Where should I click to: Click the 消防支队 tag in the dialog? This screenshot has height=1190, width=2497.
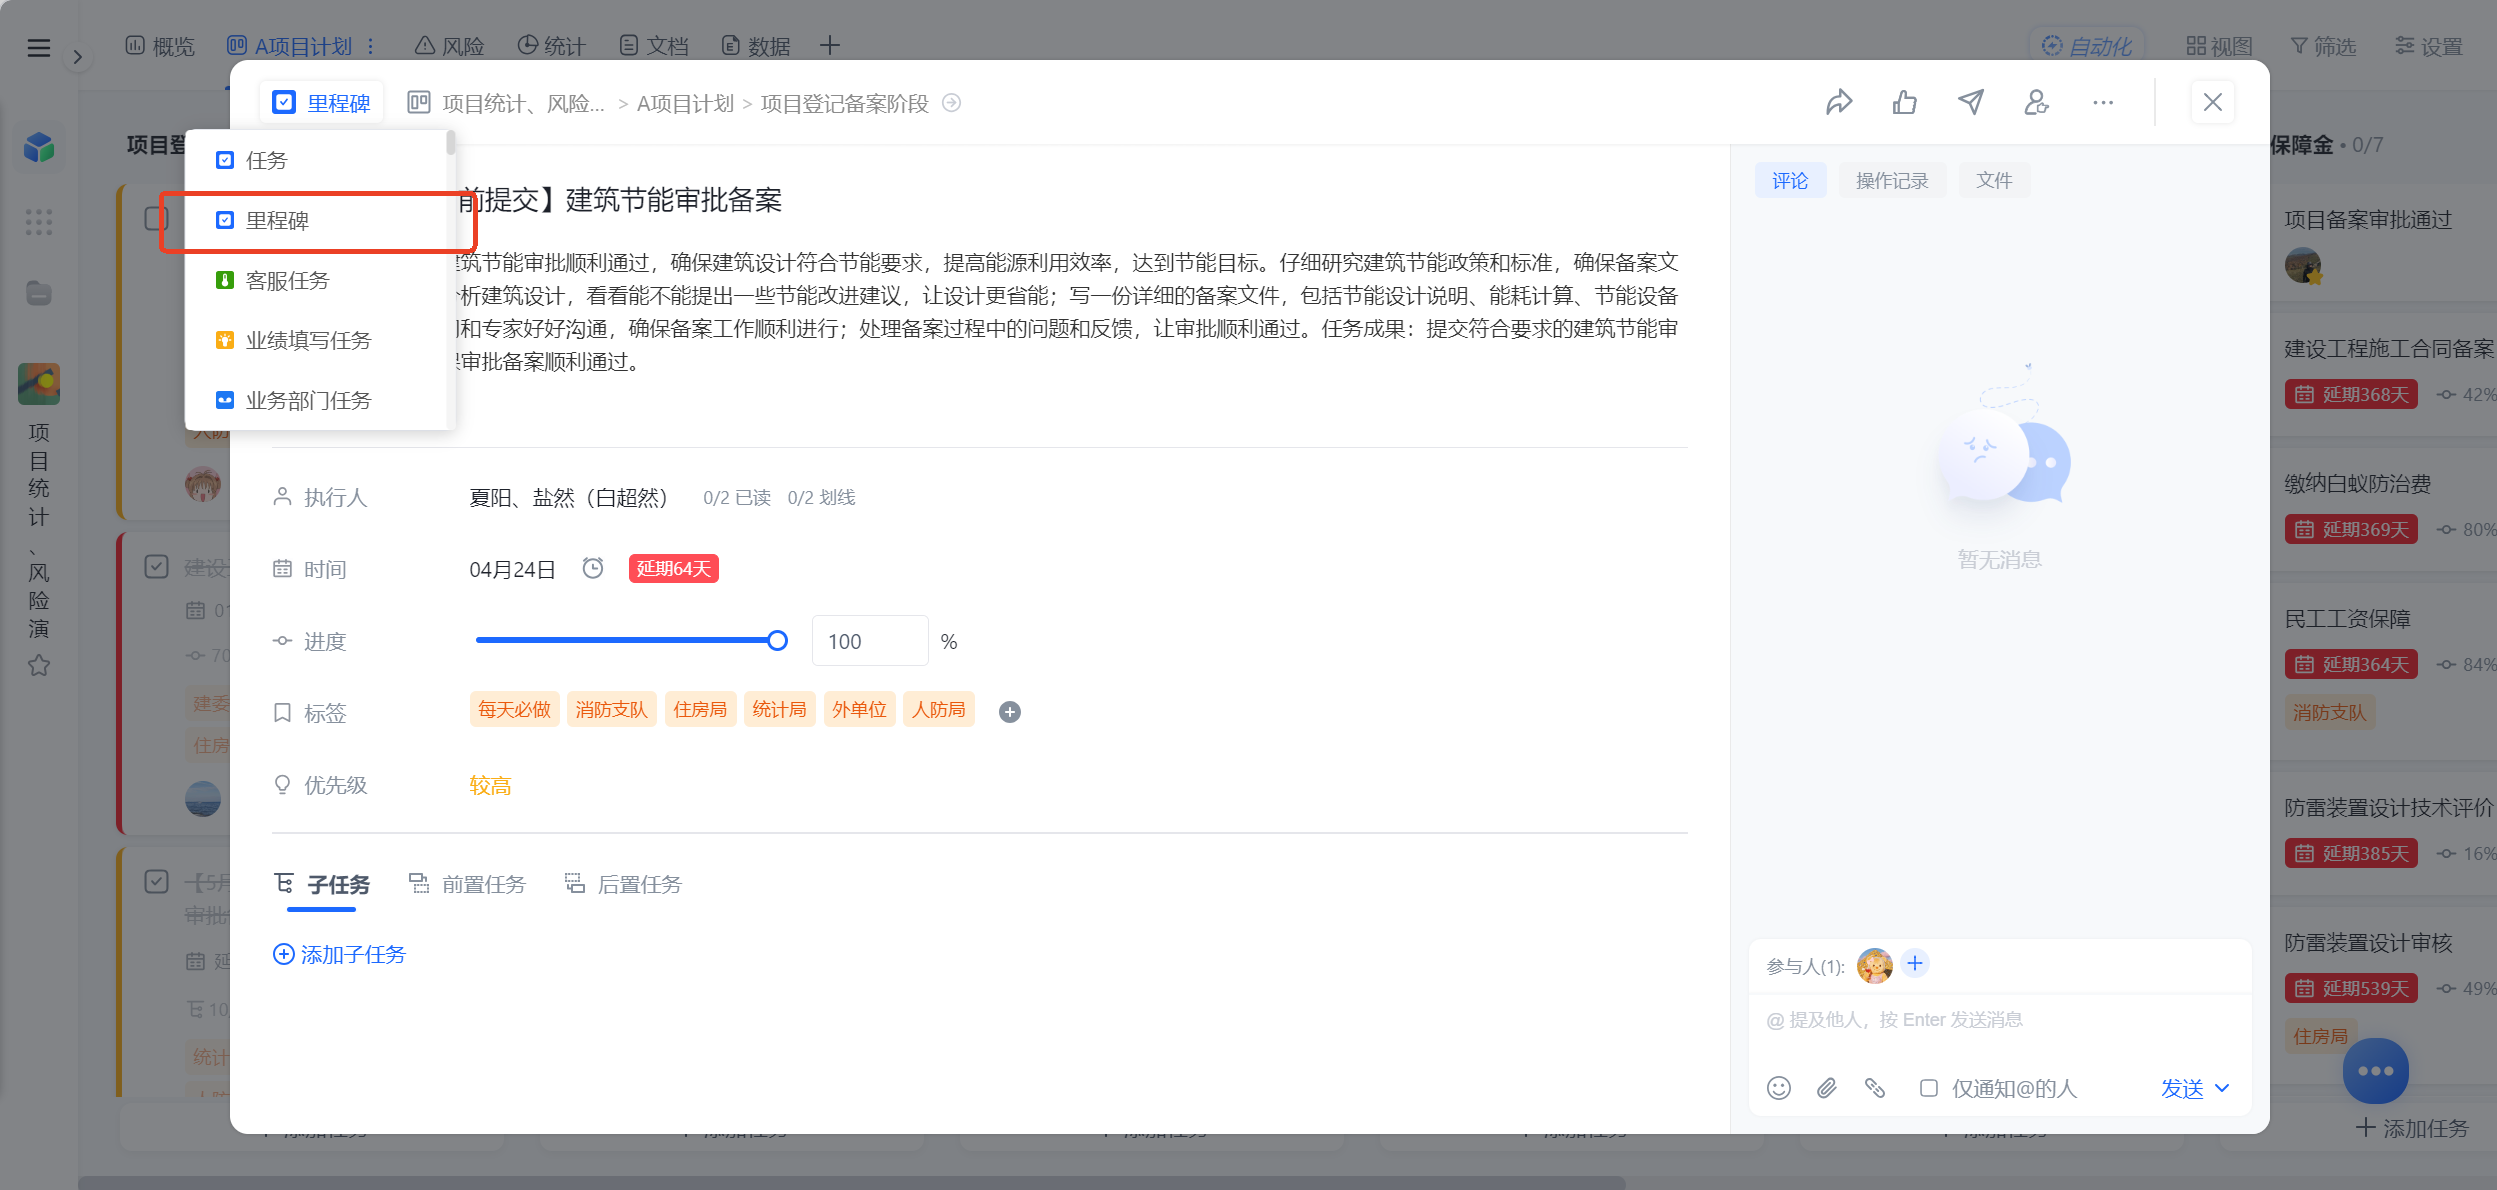click(x=611, y=709)
